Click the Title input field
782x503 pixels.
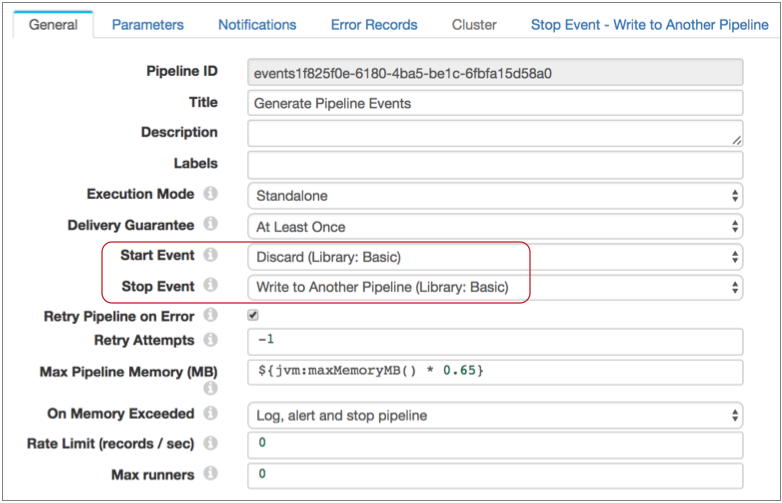click(x=494, y=103)
